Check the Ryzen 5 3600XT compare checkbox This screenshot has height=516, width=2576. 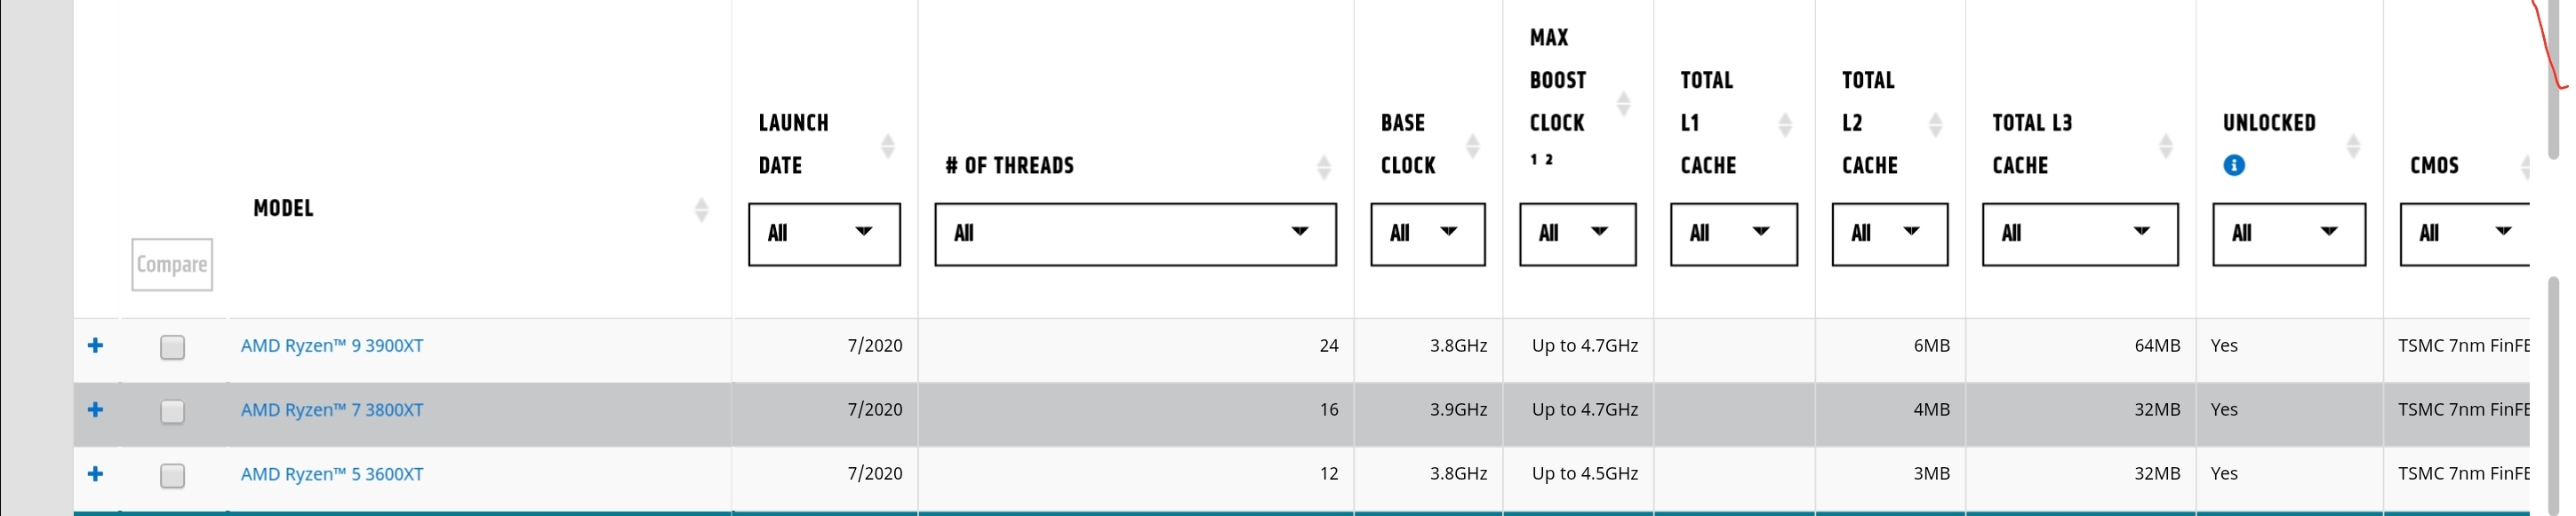(x=172, y=475)
